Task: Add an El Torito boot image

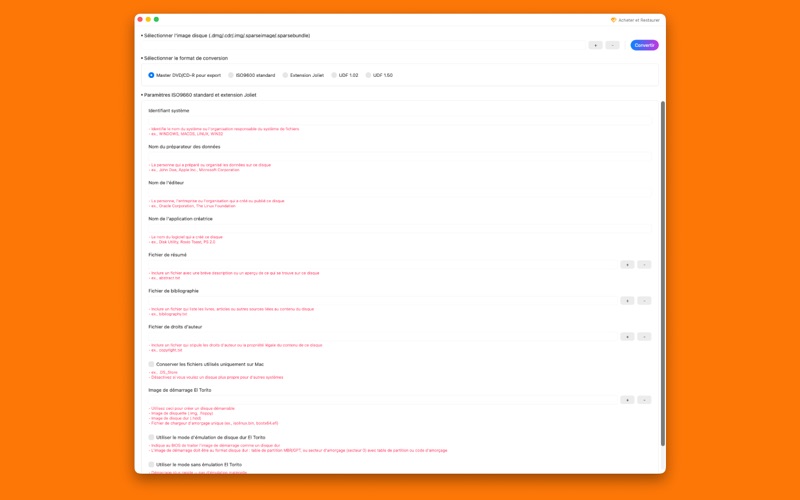Action: (x=627, y=399)
